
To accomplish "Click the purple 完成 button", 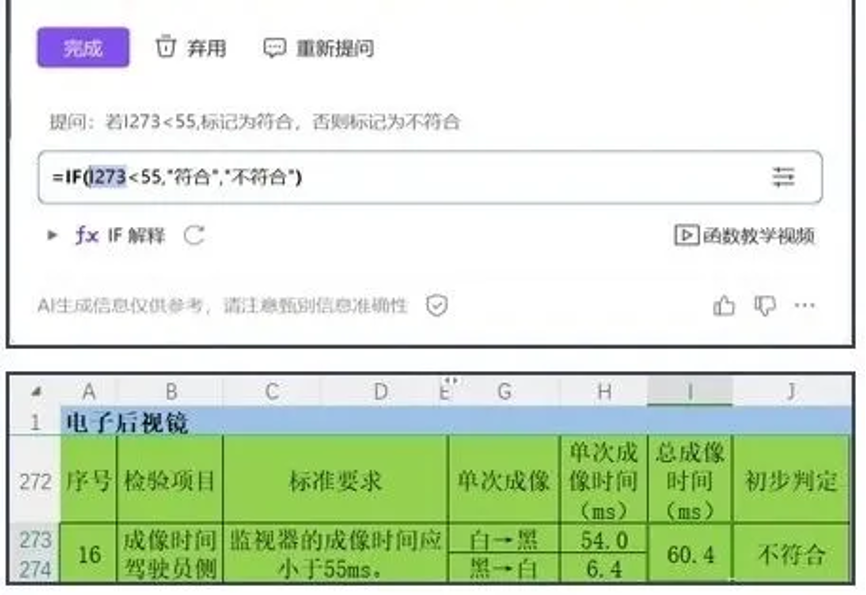I will tap(83, 48).
